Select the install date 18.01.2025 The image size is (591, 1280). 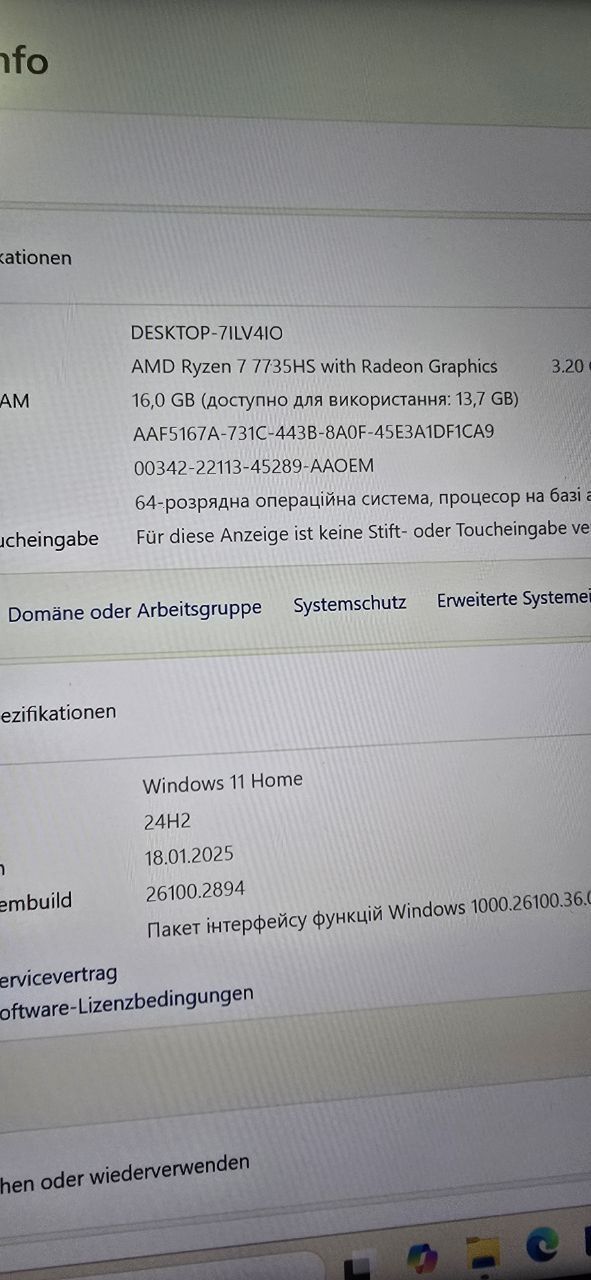point(189,856)
